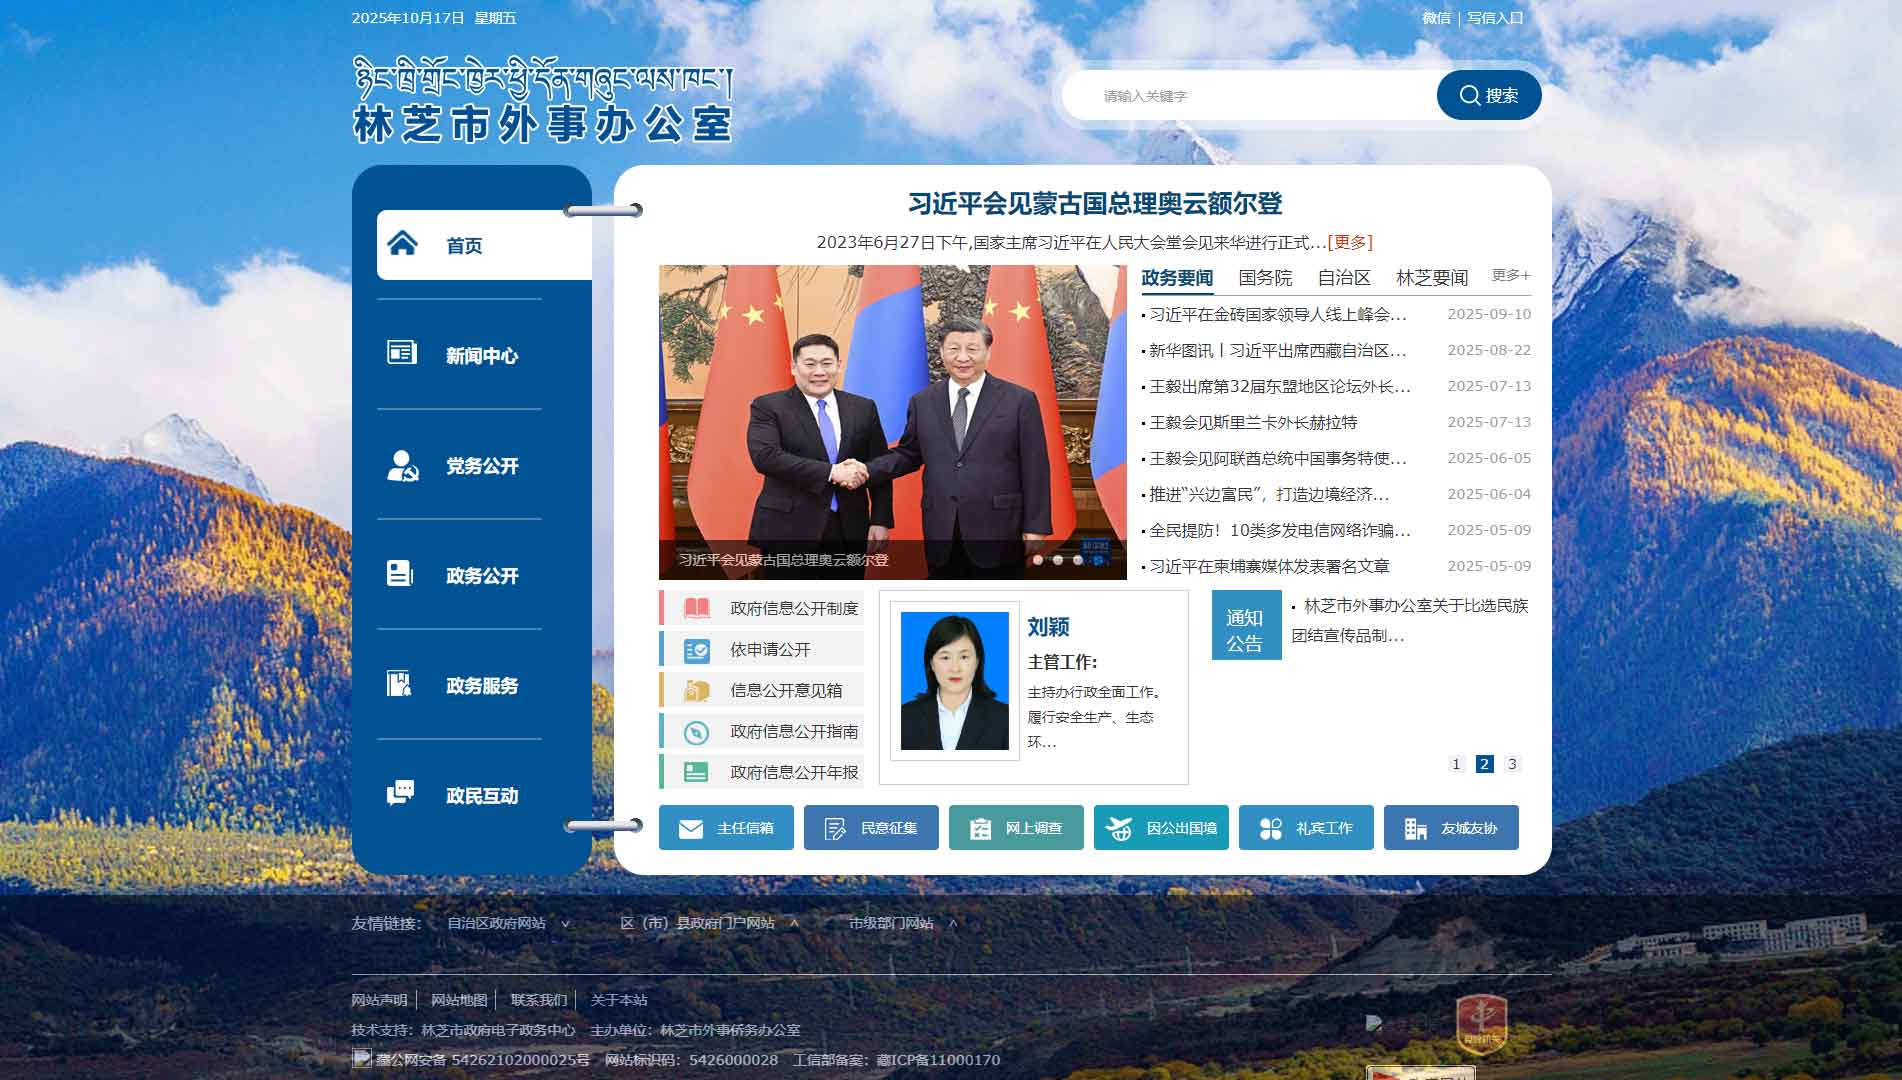Image resolution: width=1902 pixels, height=1080 pixels.
Task: Go to notice page 3
Action: point(1512,764)
